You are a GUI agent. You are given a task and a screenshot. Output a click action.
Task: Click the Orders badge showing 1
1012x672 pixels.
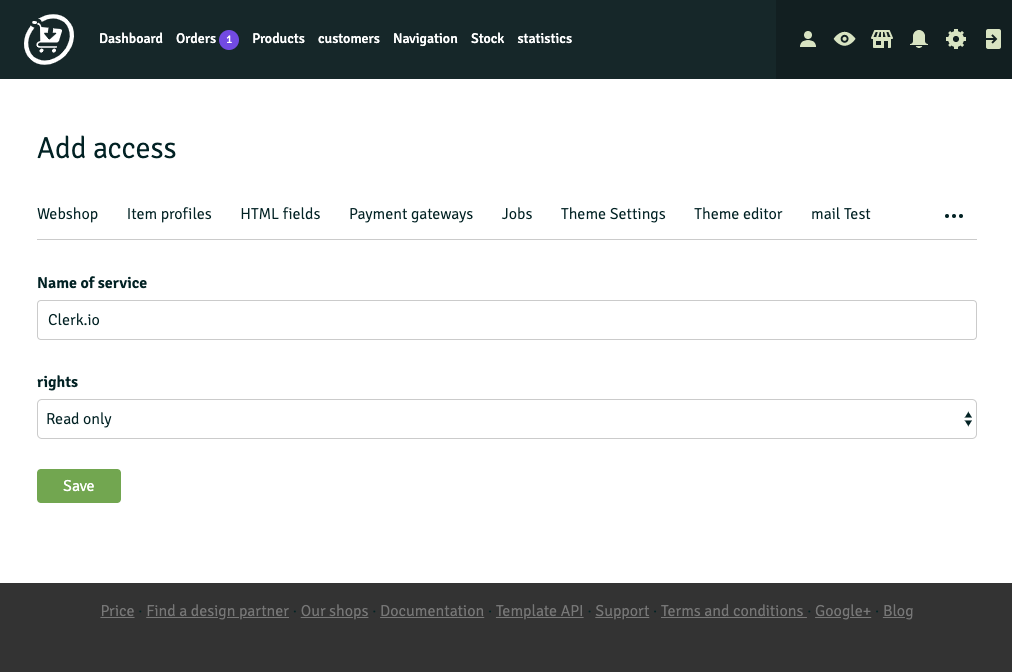coord(229,39)
